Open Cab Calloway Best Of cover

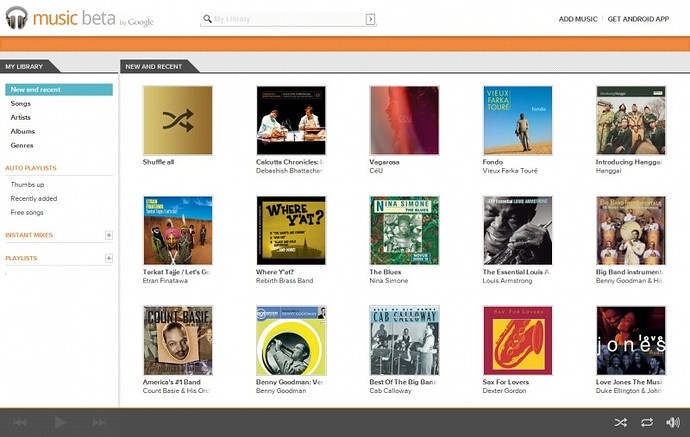pyautogui.click(x=404, y=341)
